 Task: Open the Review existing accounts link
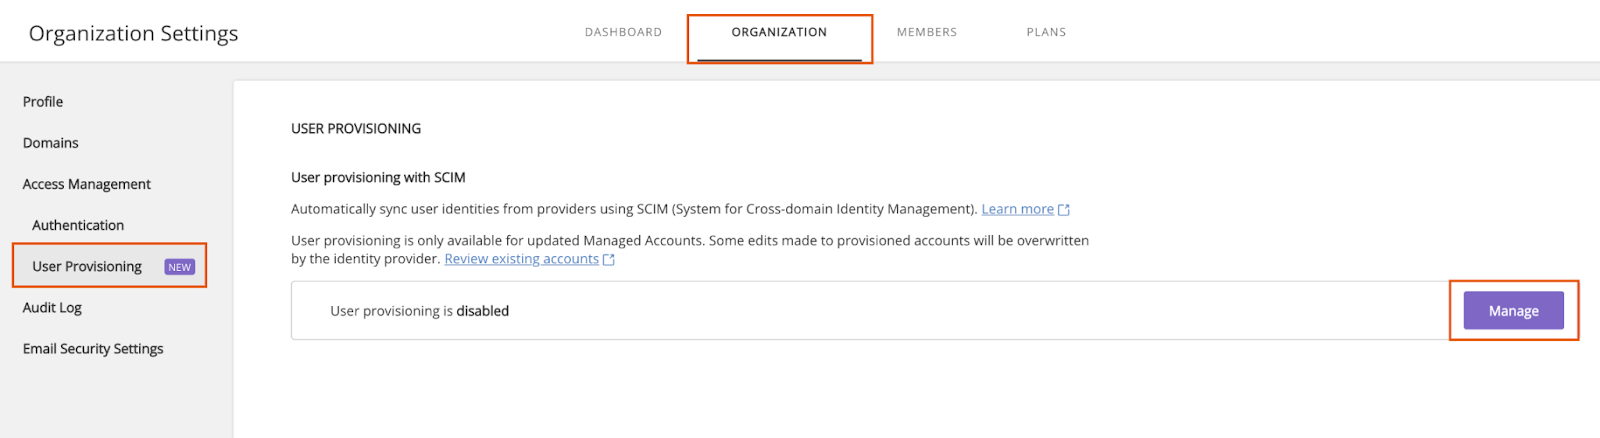pos(521,259)
